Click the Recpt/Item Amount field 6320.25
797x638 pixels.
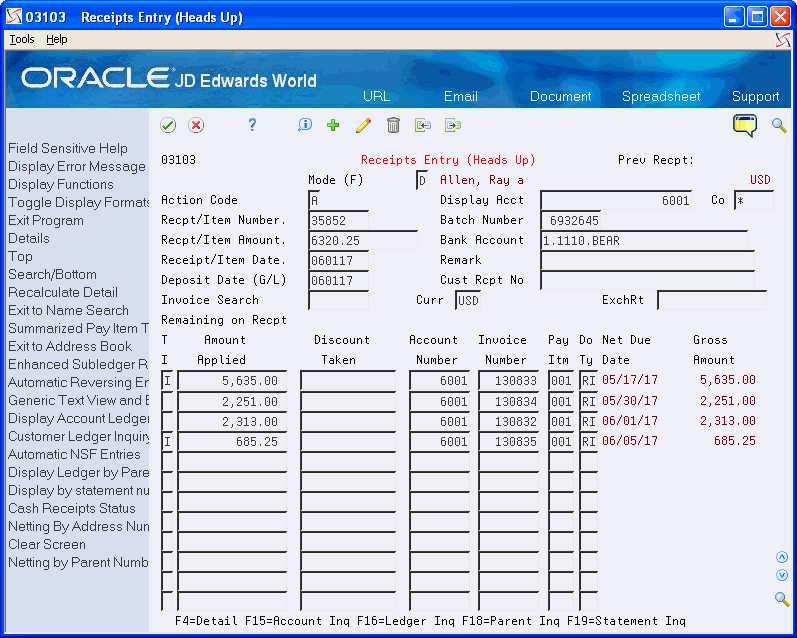[x=363, y=240]
